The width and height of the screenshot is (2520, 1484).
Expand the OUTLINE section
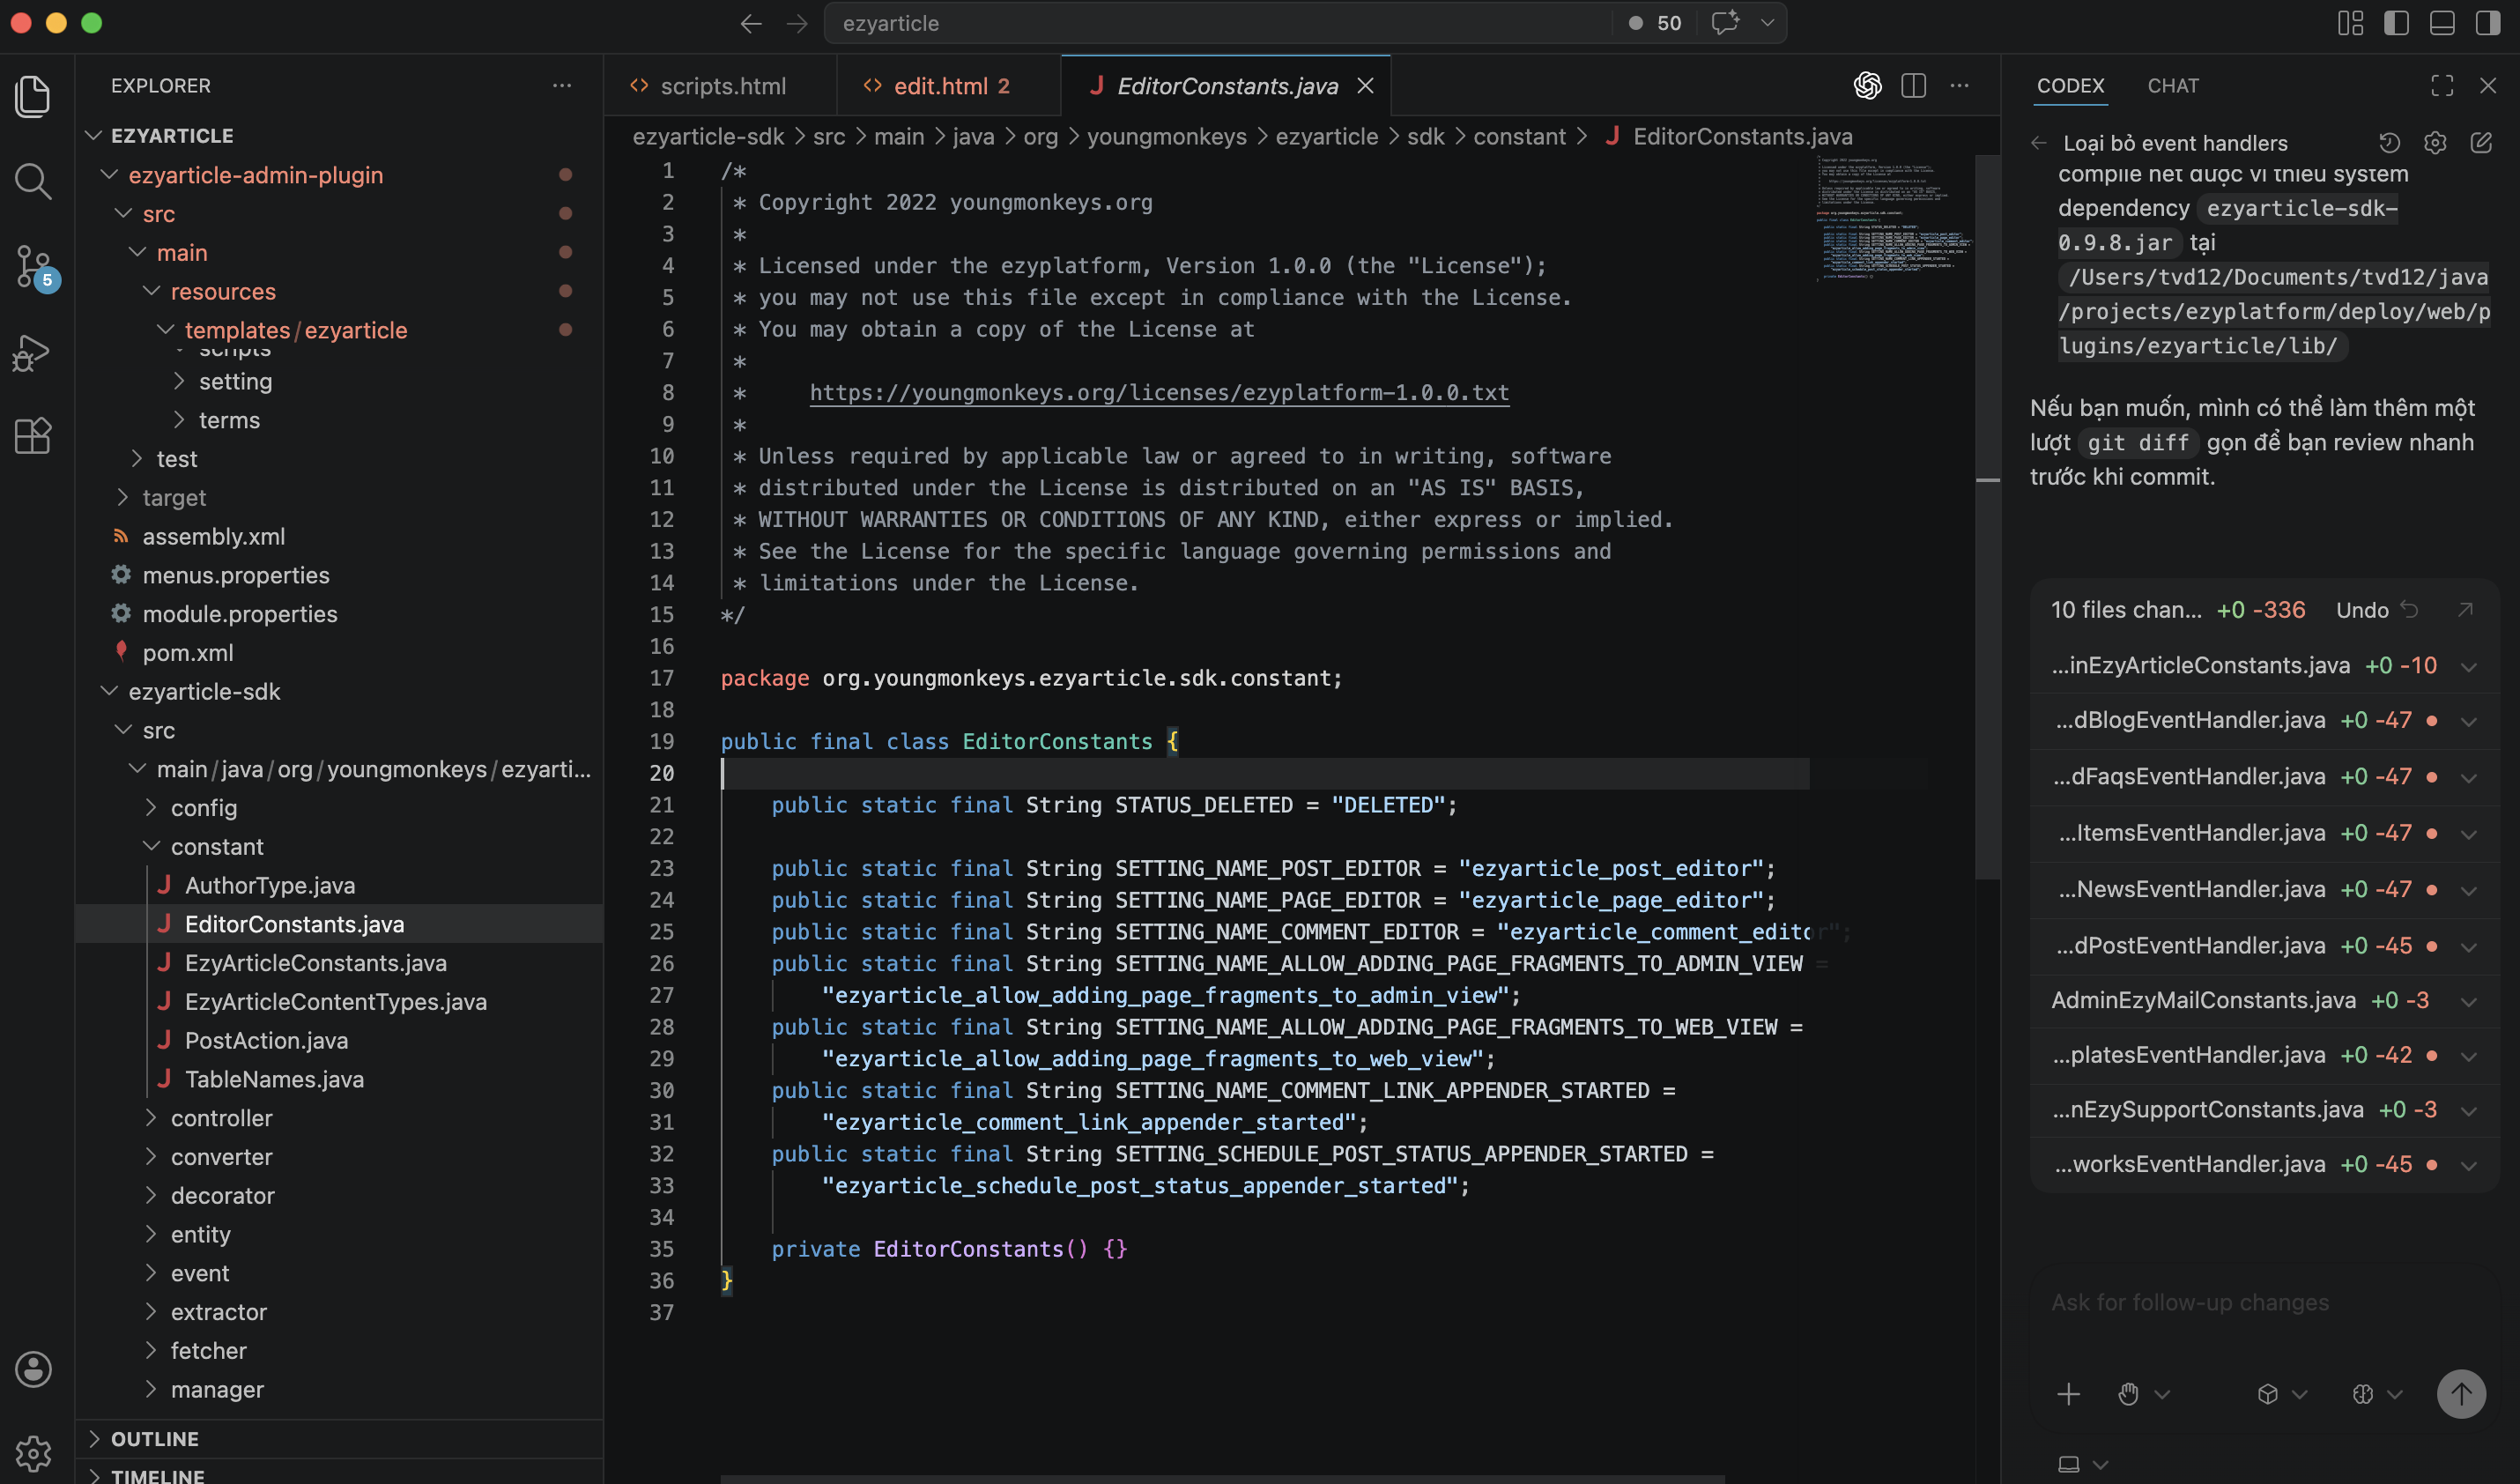point(154,1439)
